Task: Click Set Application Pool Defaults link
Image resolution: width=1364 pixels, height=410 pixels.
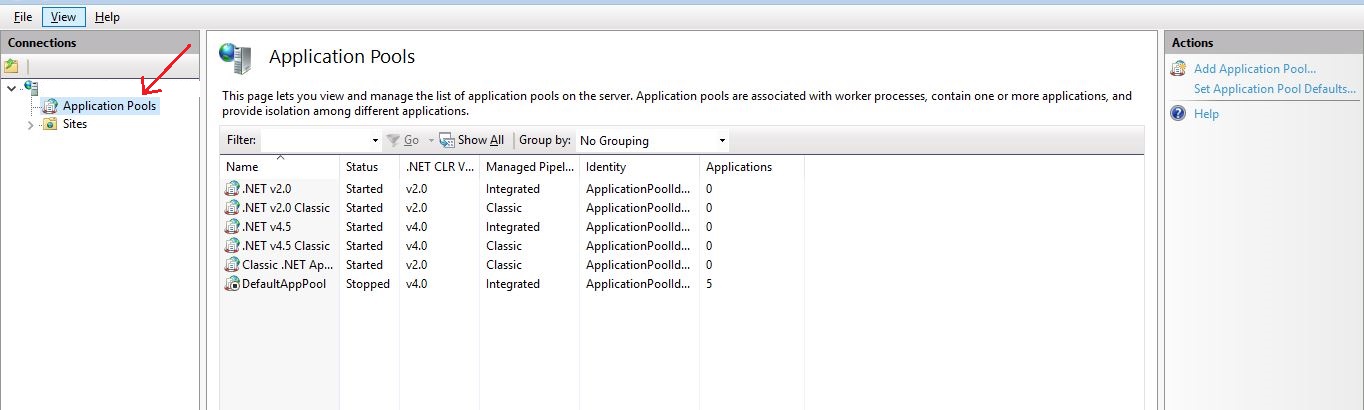Action: 1274,89
